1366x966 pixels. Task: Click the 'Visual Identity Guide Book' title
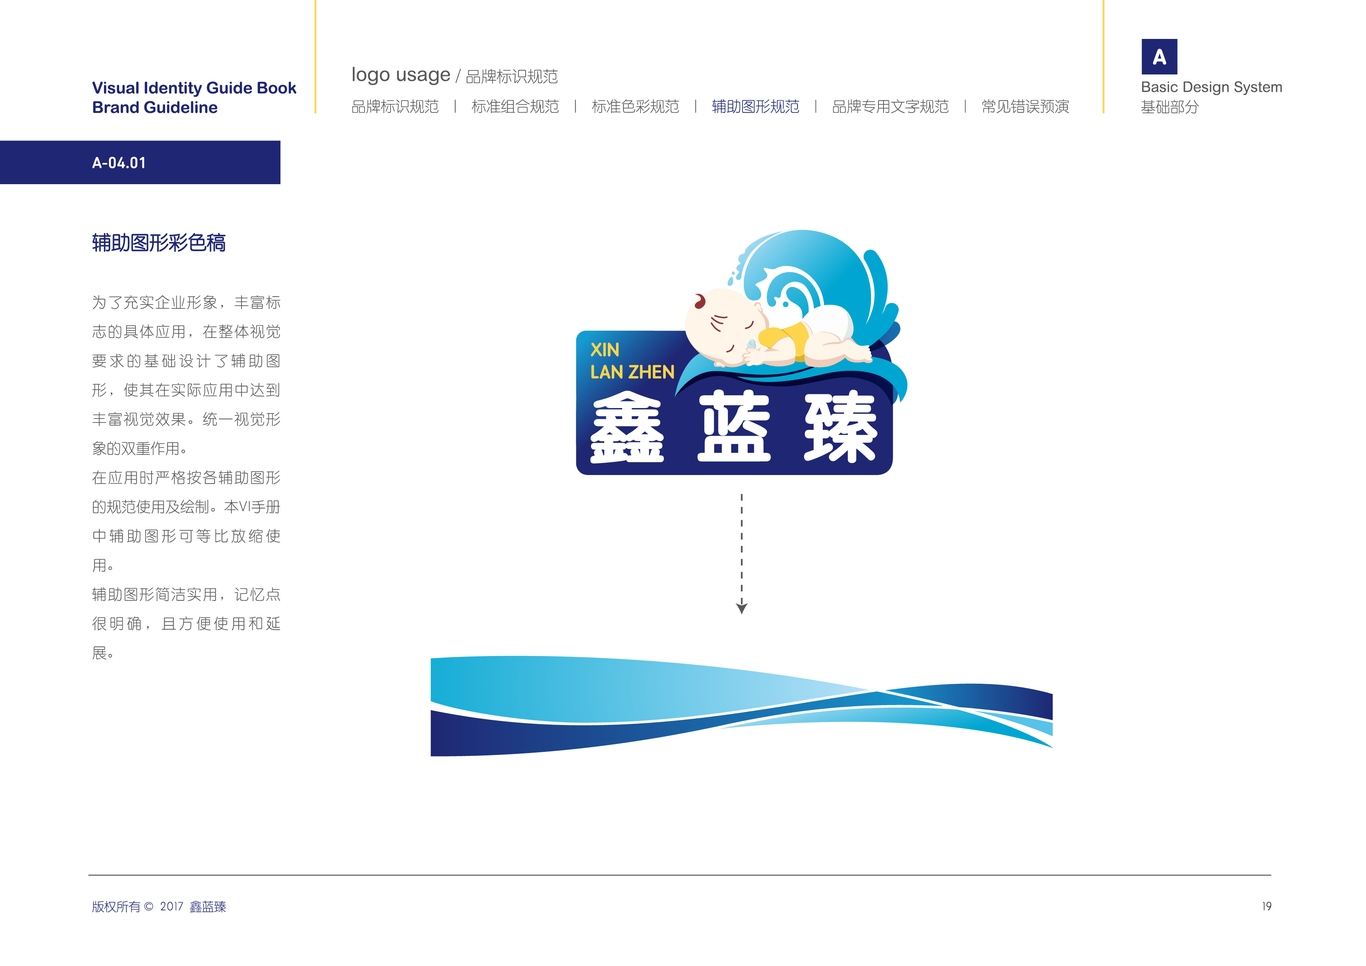coord(194,88)
